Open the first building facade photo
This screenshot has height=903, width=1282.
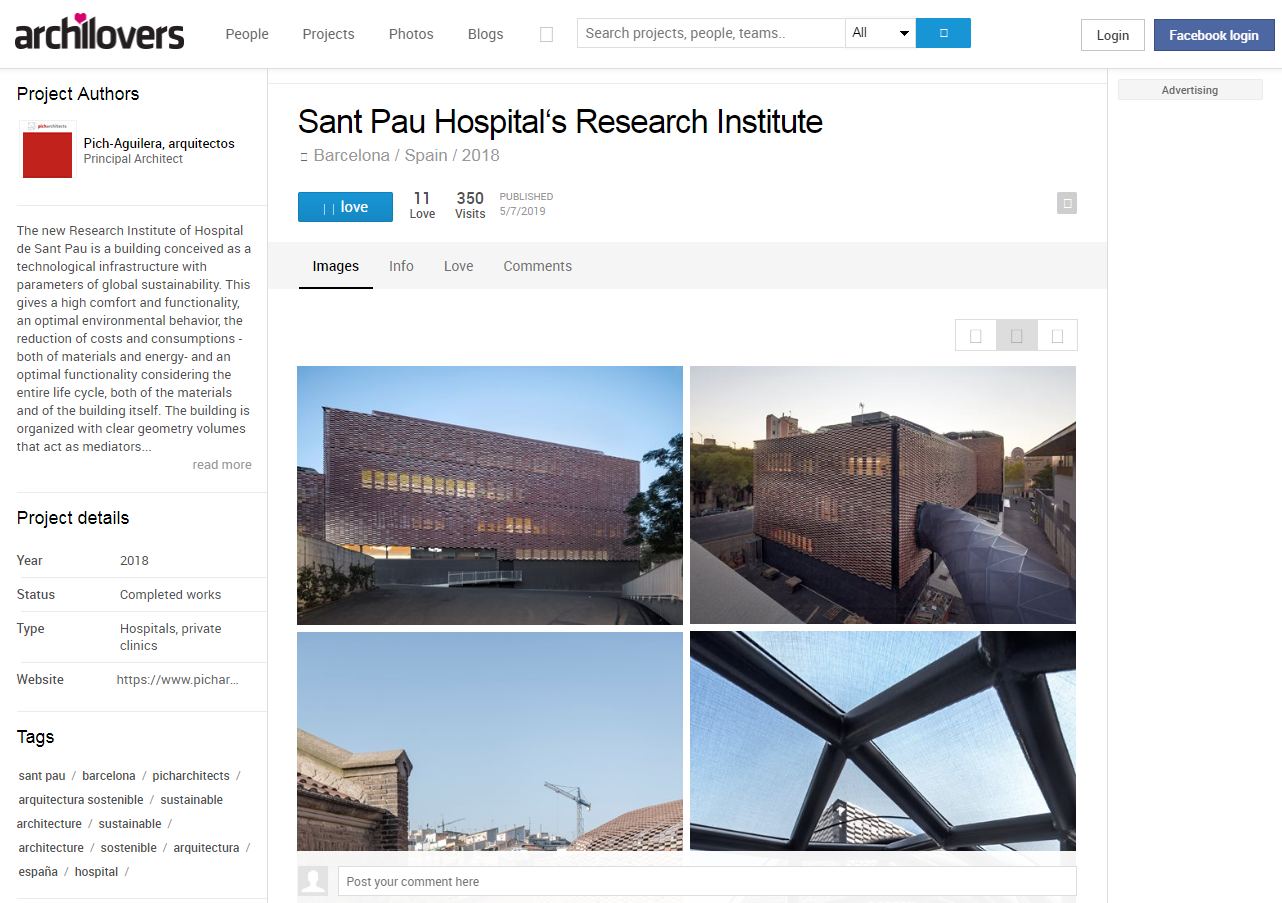490,495
